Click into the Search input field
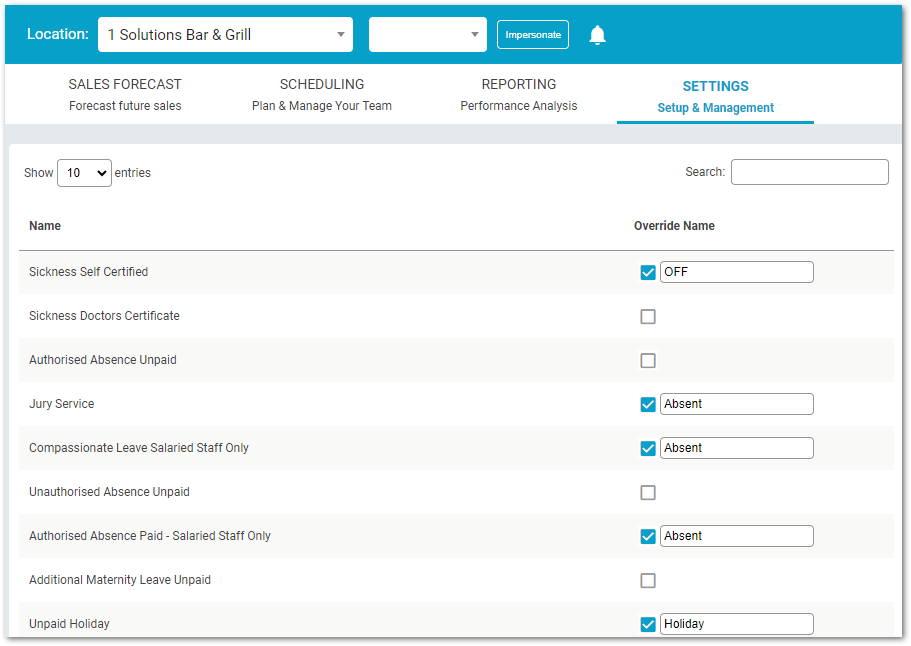The width and height of the screenshot is (911, 646). (809, 172)
